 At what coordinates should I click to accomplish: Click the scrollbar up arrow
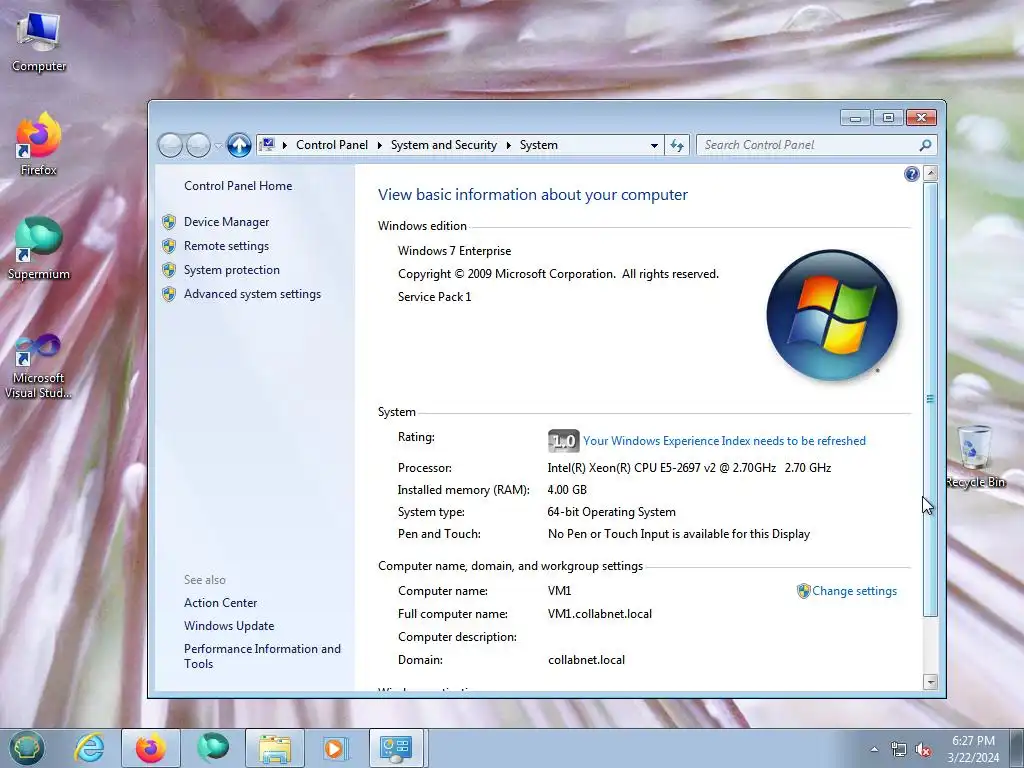931,174
